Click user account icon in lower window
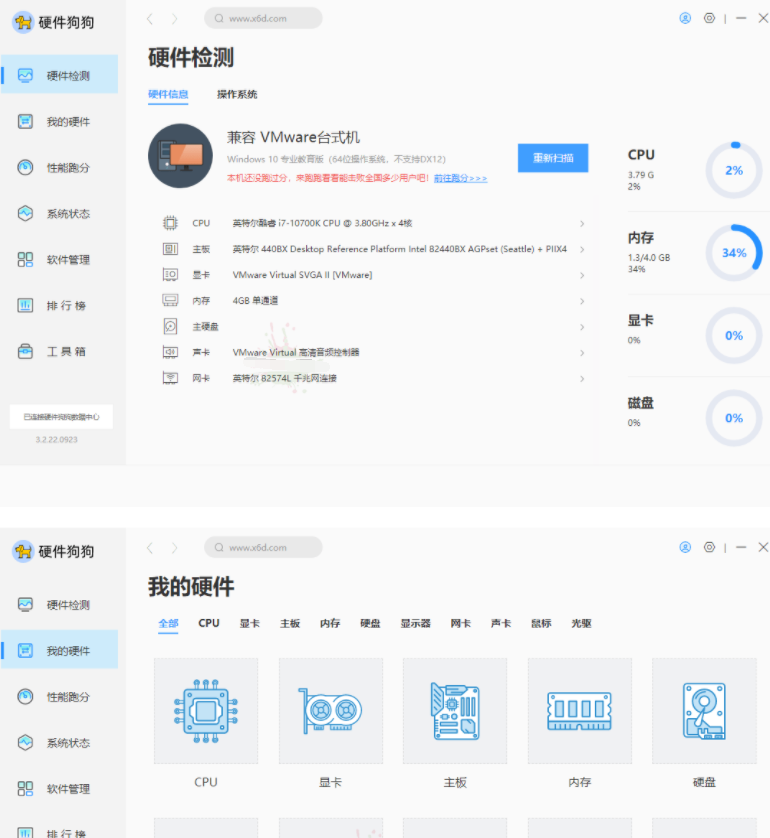 pyautogui.click(x=685, y=547)
